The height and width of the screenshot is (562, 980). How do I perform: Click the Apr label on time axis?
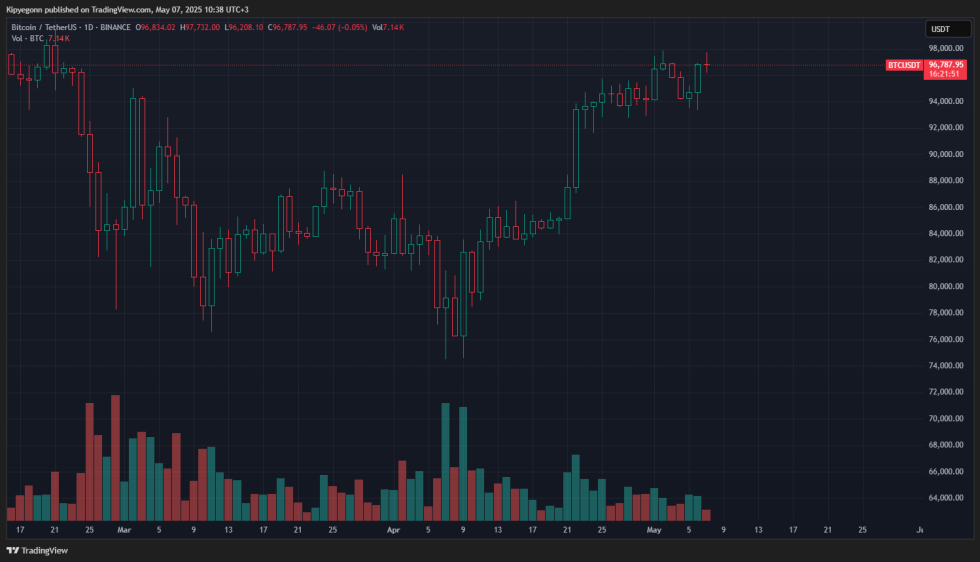click(x=393, y=529)
